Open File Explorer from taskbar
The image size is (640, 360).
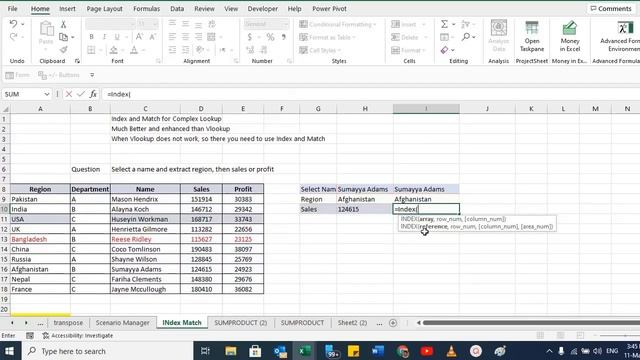click(x=231, y=351)
